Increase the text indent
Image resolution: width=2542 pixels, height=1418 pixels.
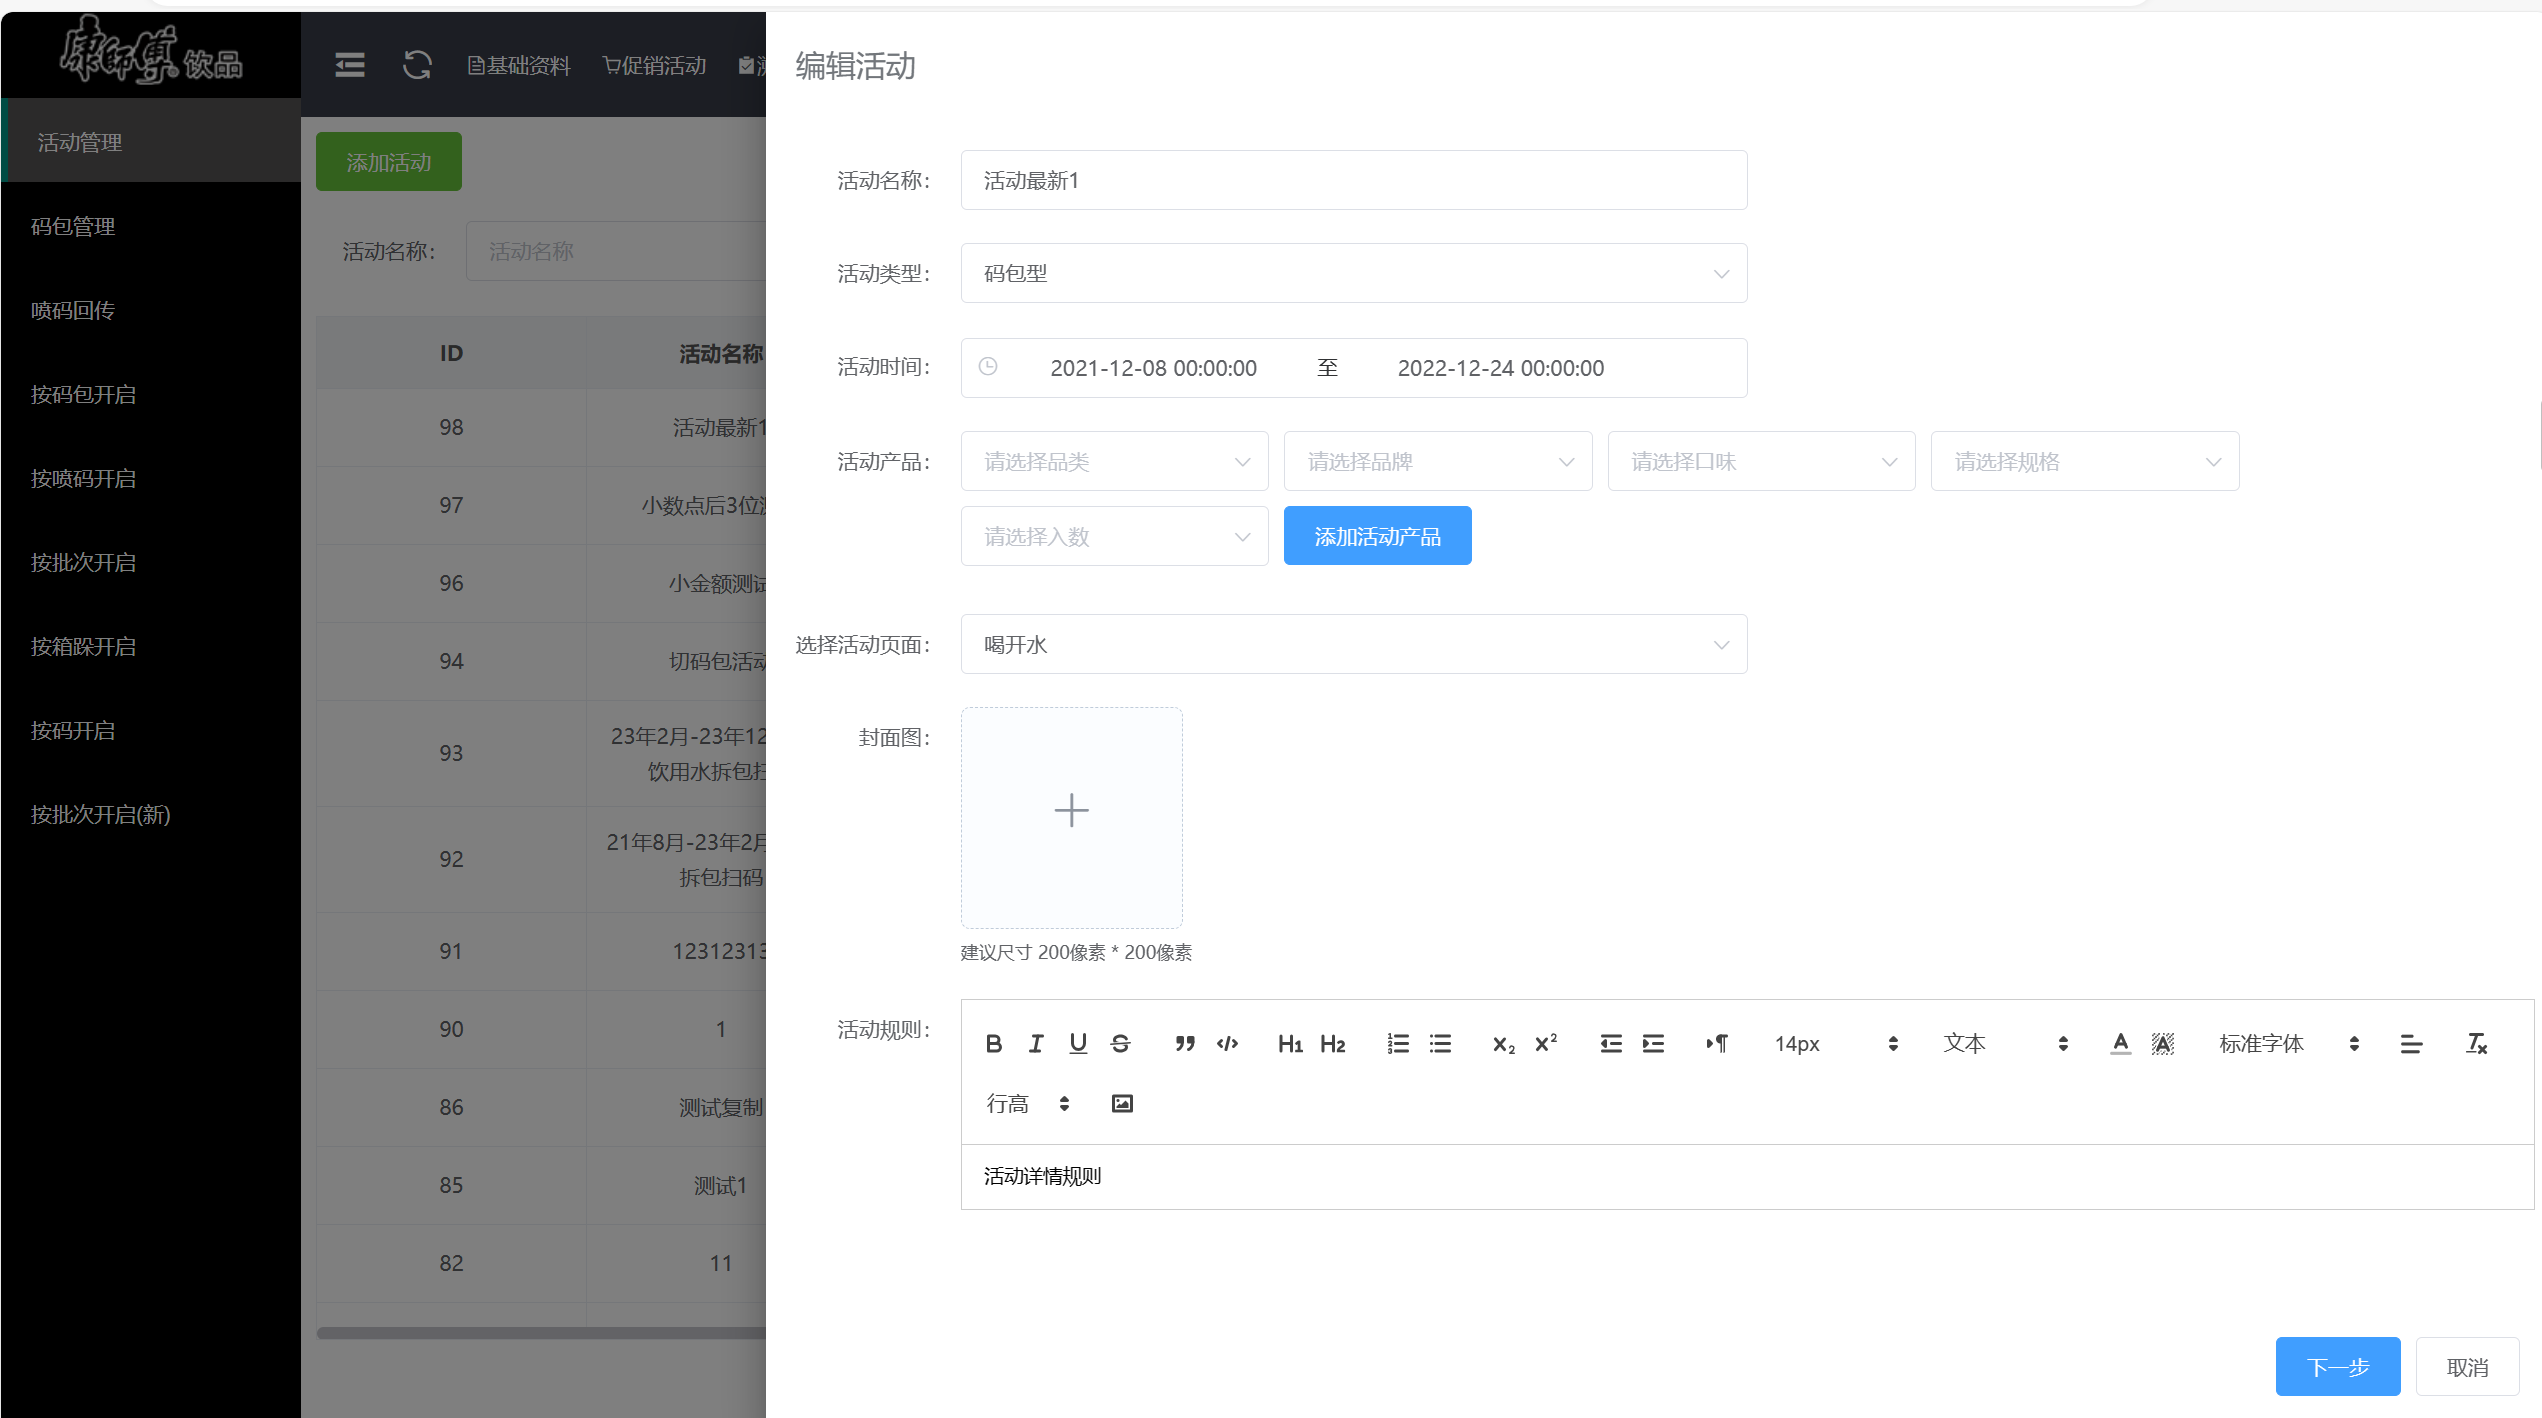coord(1653,1044)
